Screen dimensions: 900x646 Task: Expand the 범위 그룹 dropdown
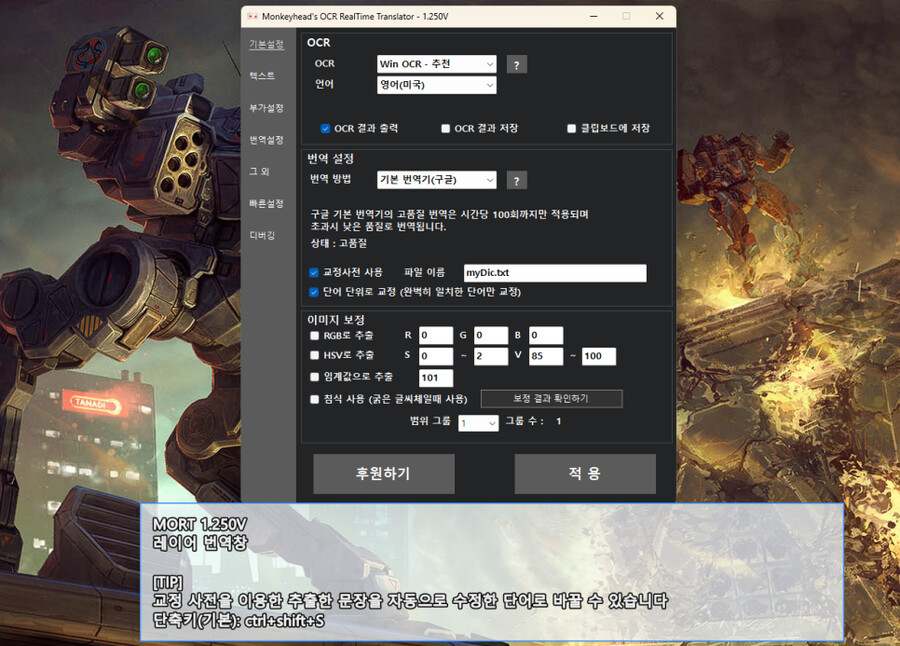point(479,423)
